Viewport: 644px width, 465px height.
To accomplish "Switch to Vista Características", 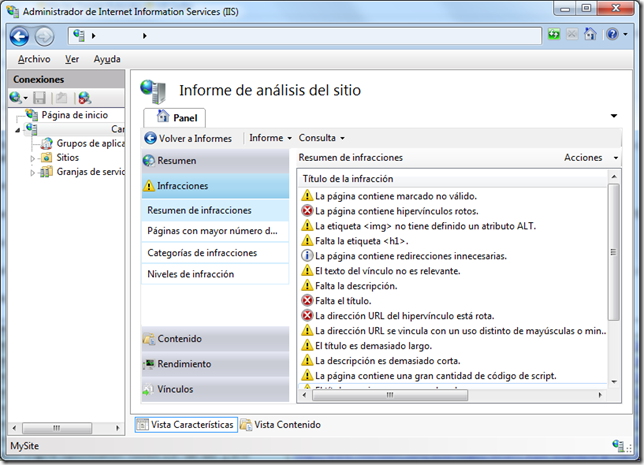I will [186, 425].
